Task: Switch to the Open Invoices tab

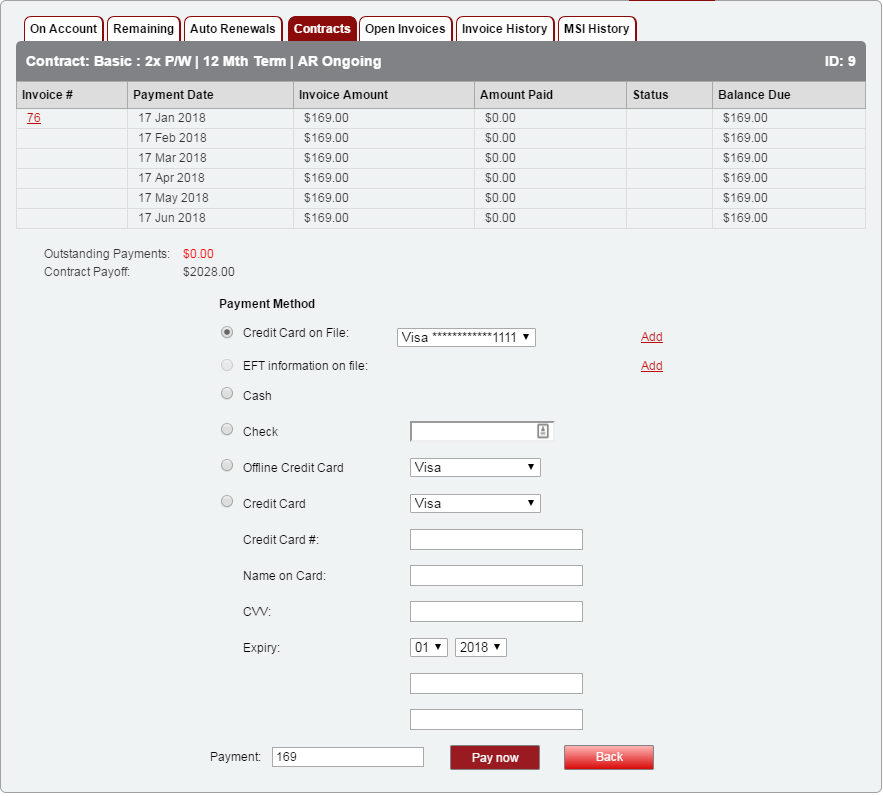Action: 405,29
